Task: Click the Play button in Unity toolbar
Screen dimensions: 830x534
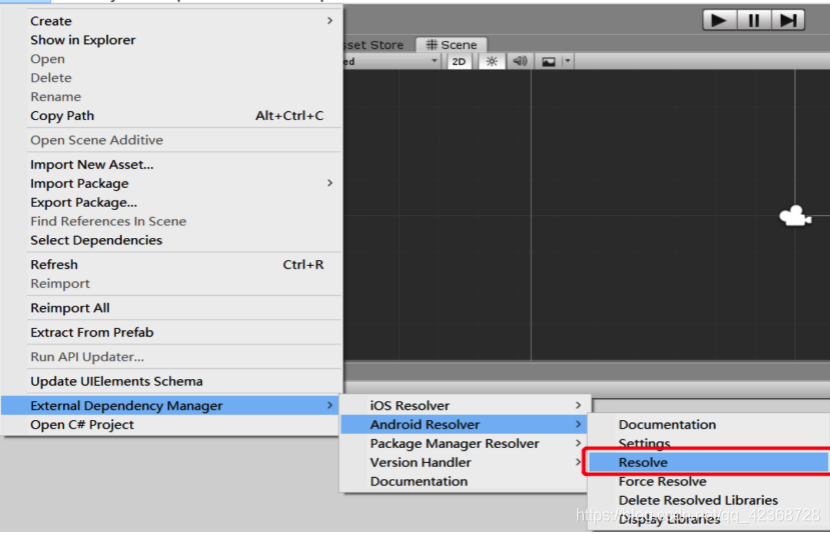Action: (x=719, y=21)
